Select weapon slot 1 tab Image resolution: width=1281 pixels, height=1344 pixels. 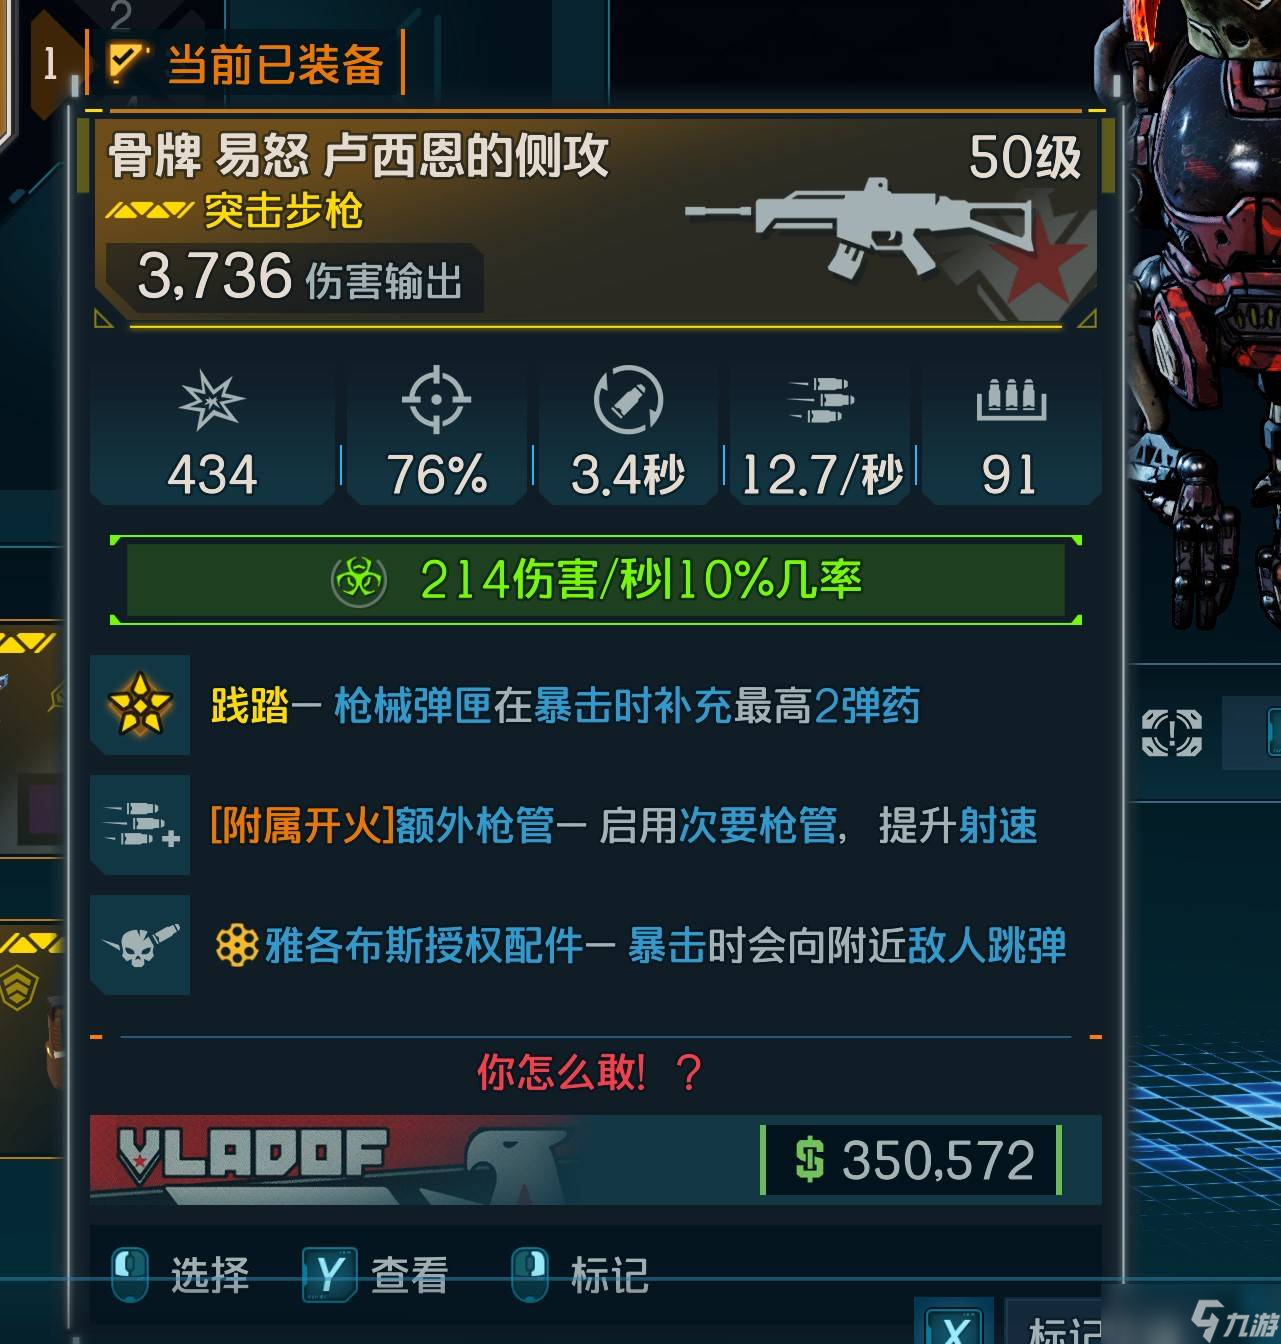click(x=52, y=65)
